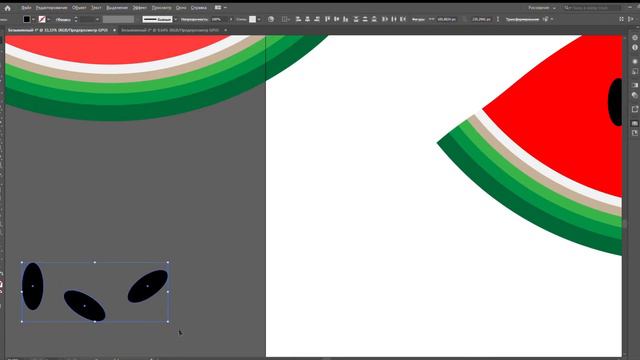Open the arrange documents layout switcher
The image size is (640, 360).
220,7
